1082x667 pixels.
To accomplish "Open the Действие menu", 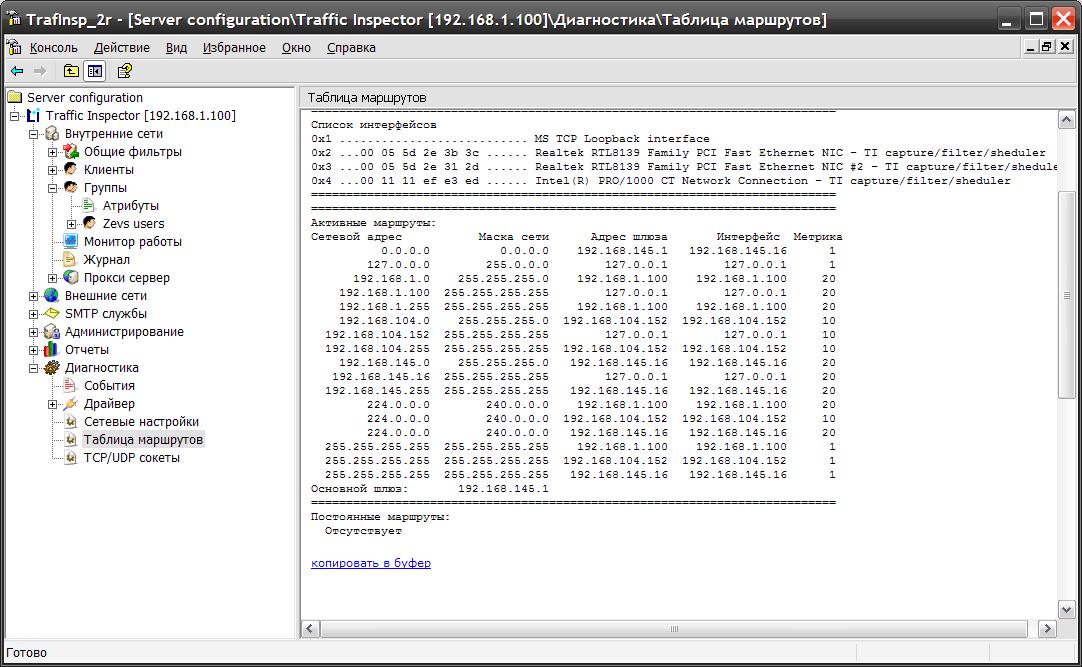I will pos(121,47).
